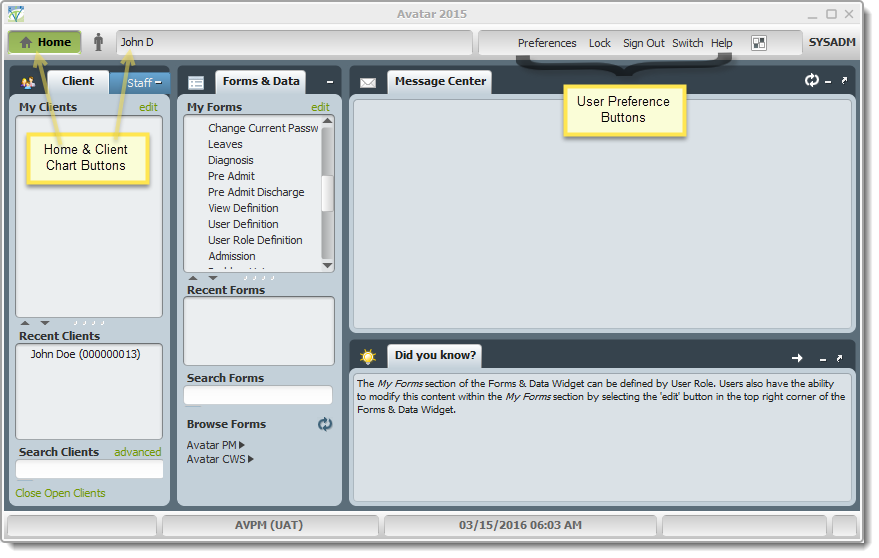Click Sign Out
The width and height of the screenshot is (879, 558).
pos(644,43)
